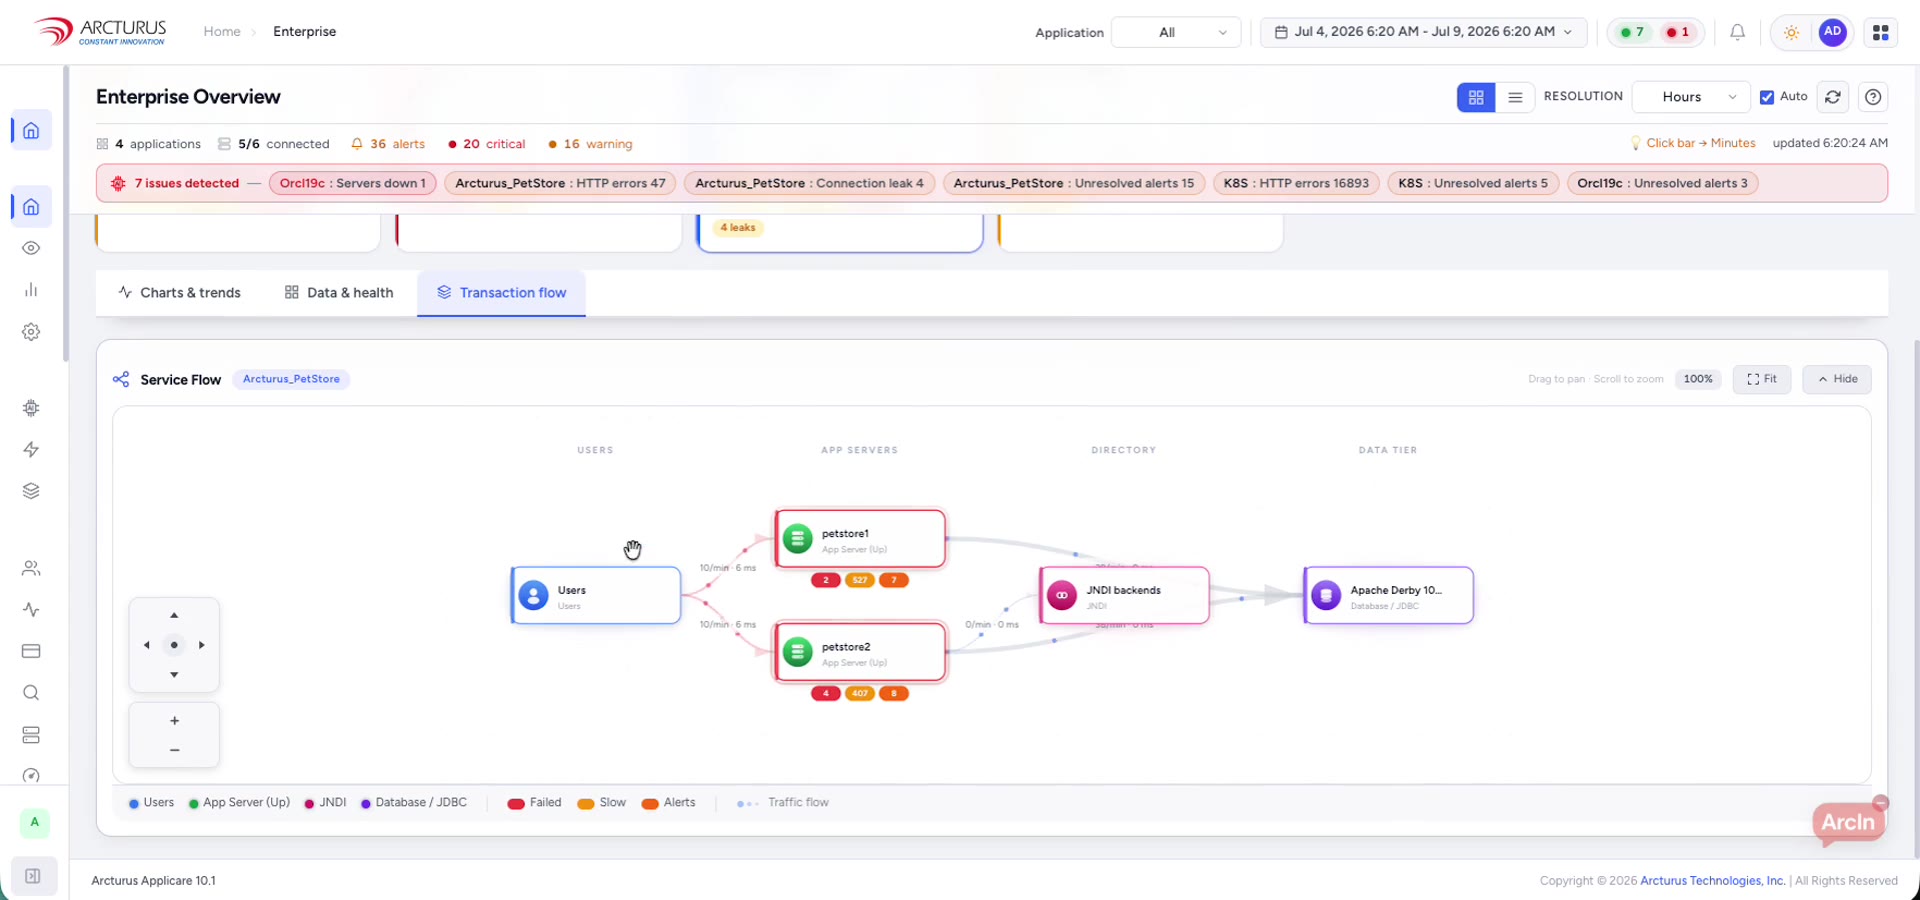This screenshot has width=1920, height=900.
Task: Click the Orcl19c Unresolved alerts 3 chip
Action: coord(1662,183)
